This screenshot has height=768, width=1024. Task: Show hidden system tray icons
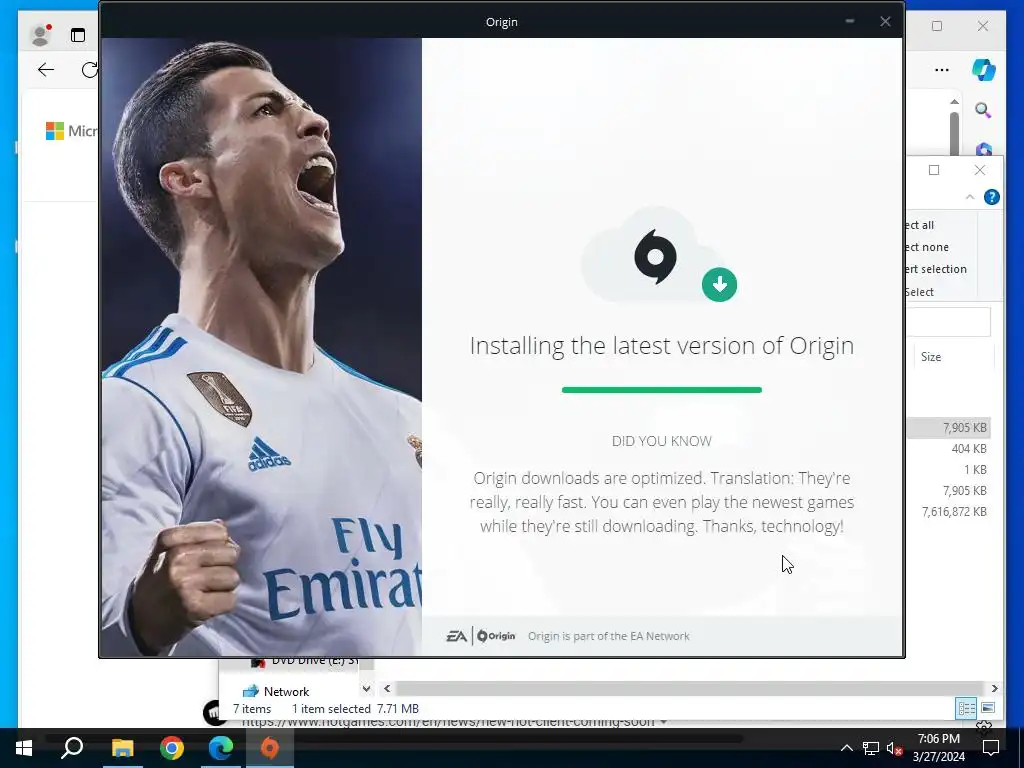(846, 748)
